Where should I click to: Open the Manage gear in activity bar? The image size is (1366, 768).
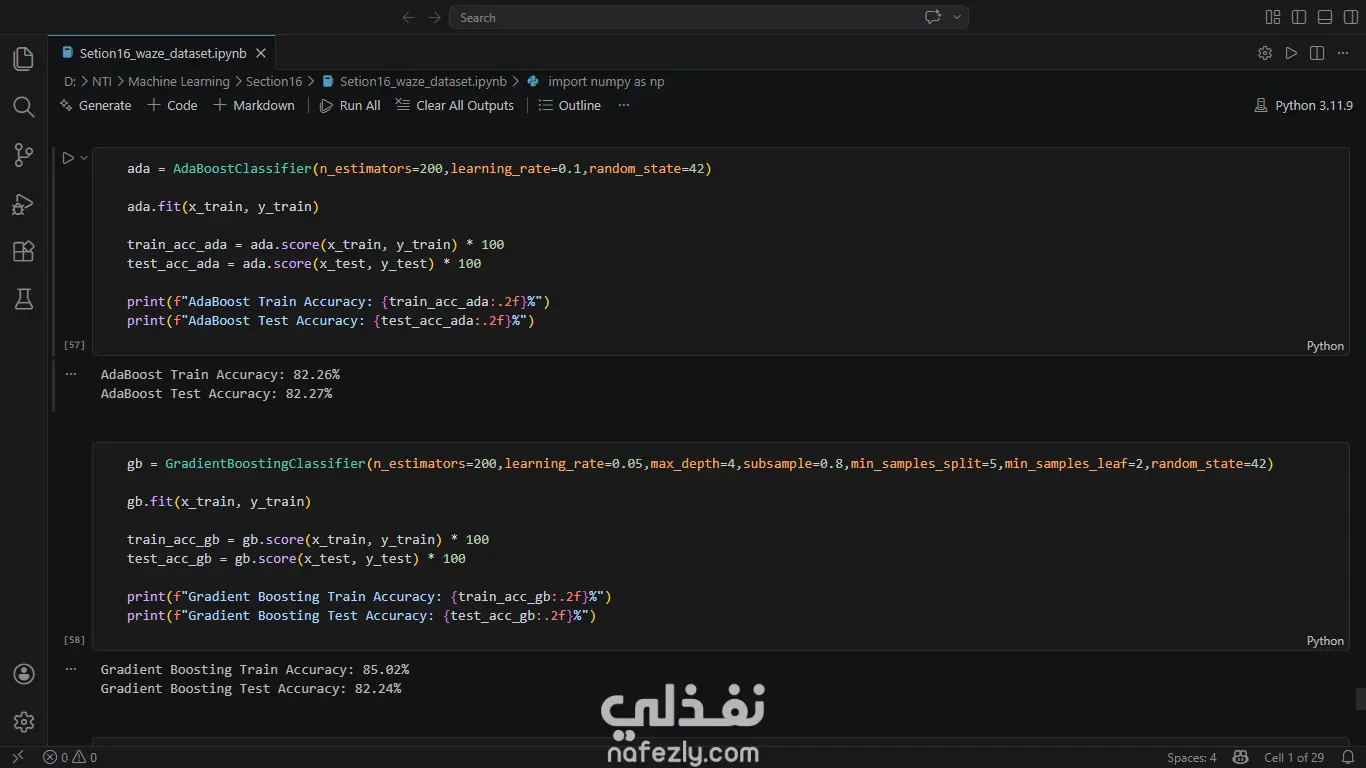coord(24,722)
